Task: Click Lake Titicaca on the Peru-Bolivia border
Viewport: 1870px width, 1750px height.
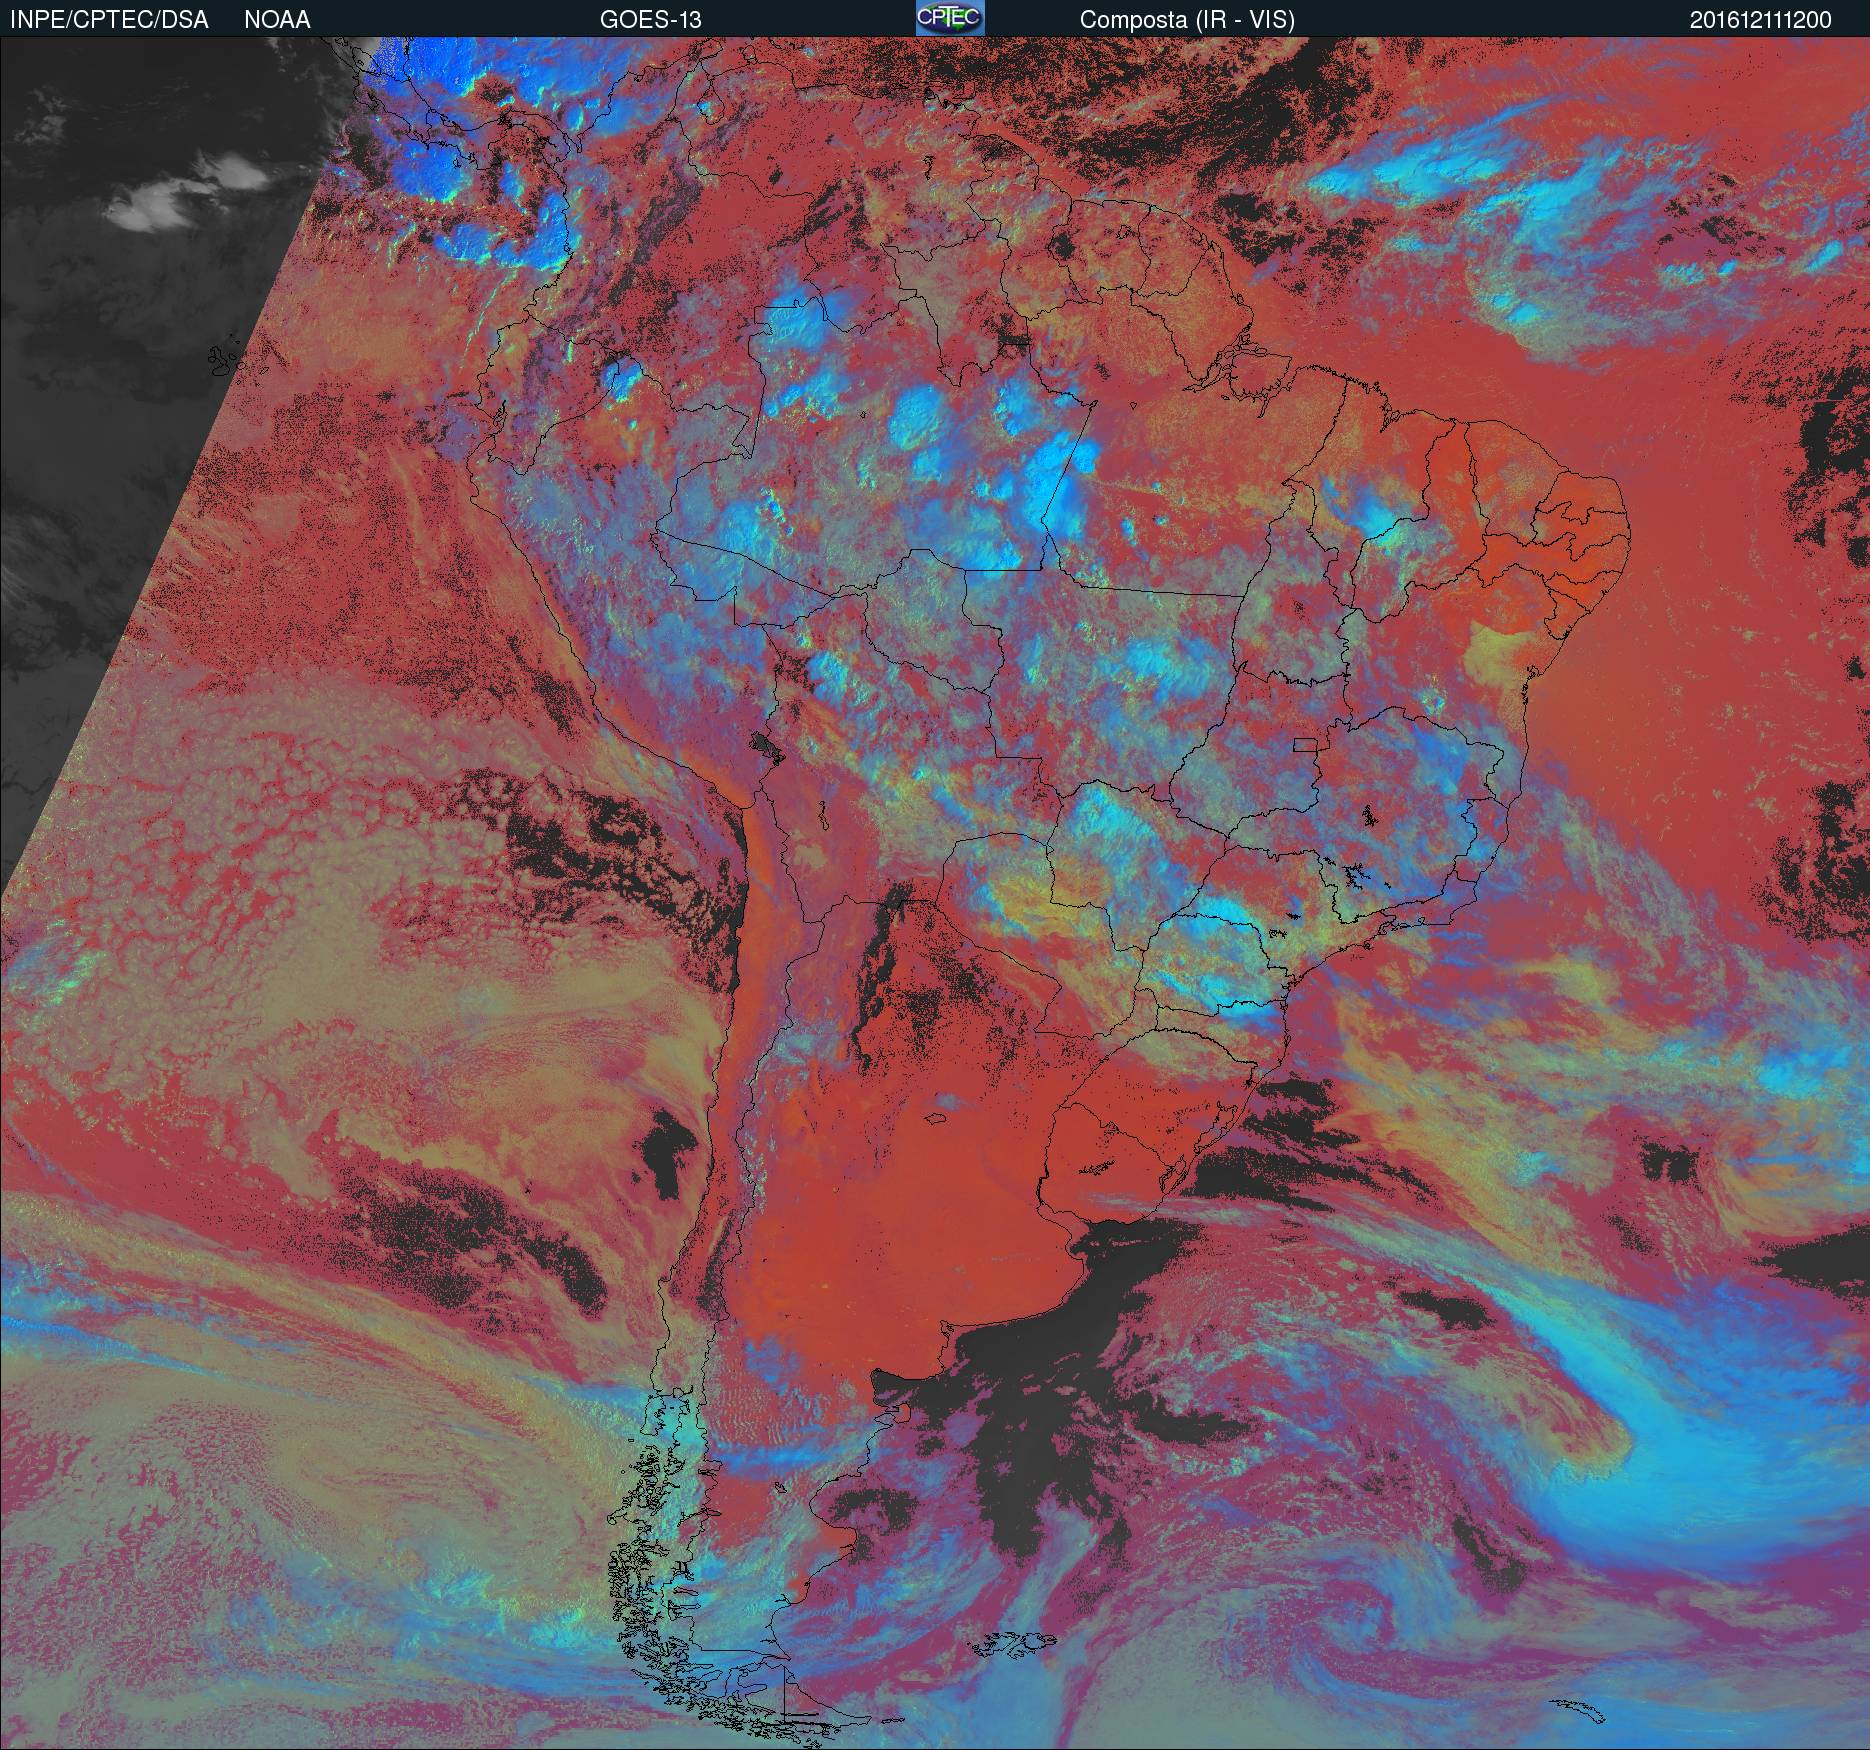Action: pyautogui.click(x=767, y=745)
